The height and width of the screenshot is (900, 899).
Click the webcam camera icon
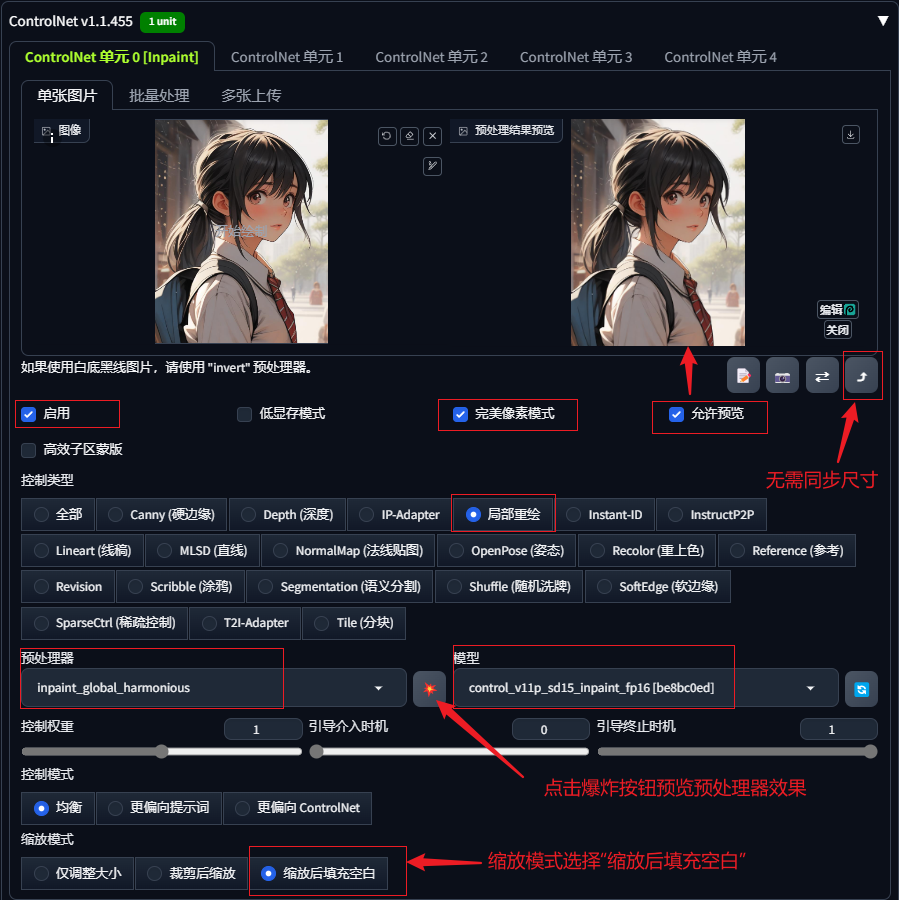pyautogui.click(x=782, y=376)
